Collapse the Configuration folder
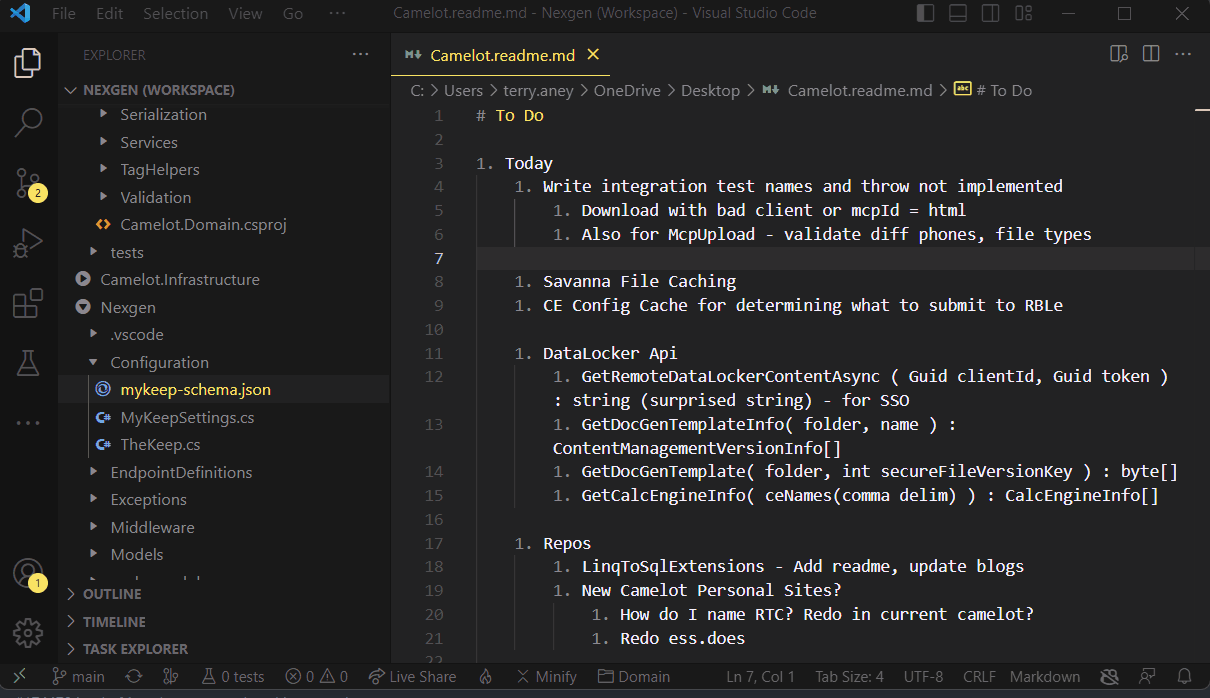 pos(159,363)
